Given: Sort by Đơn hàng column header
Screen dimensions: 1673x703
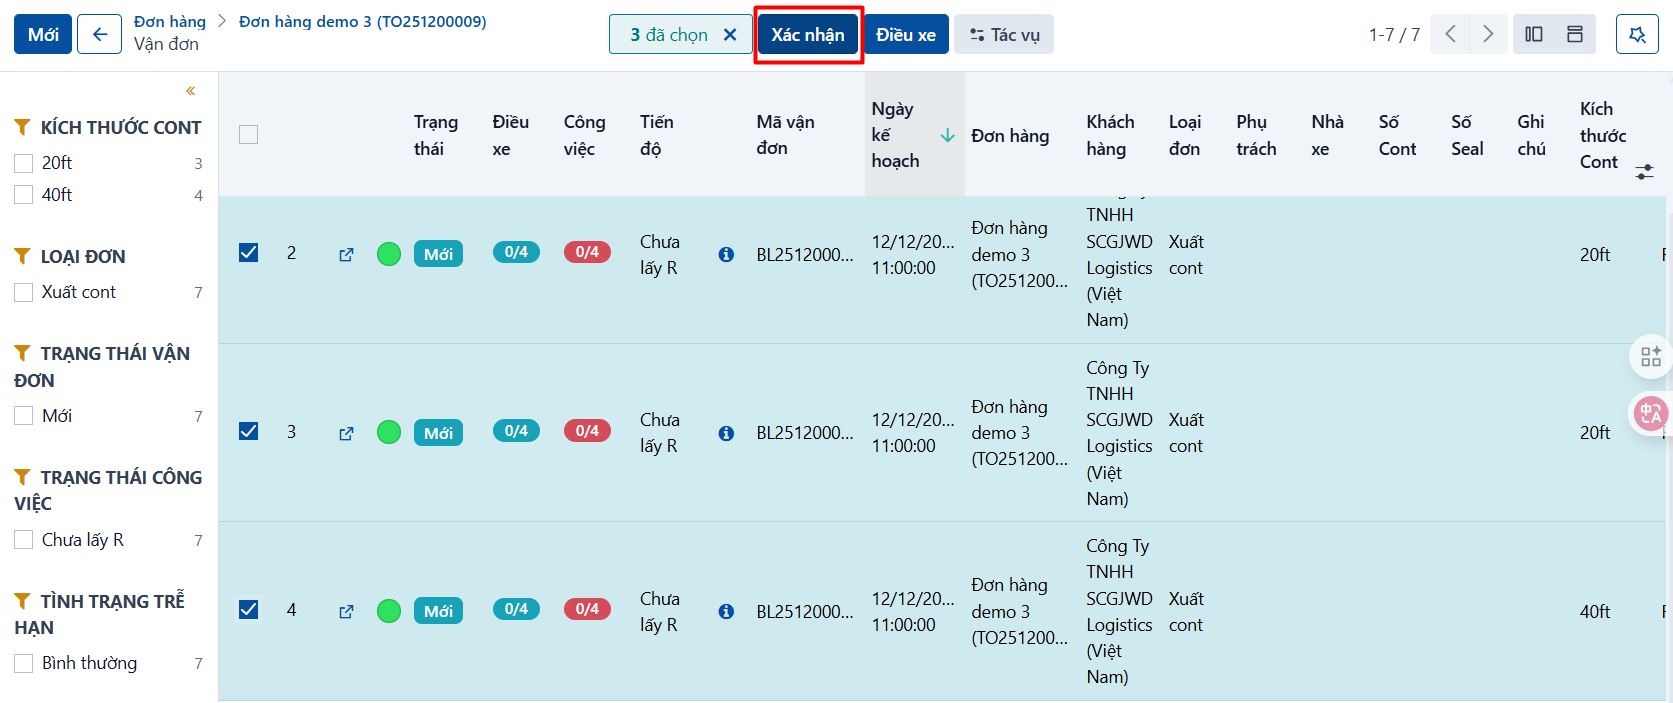Looking at the screenshot, I should click(x=1010, y=135).
